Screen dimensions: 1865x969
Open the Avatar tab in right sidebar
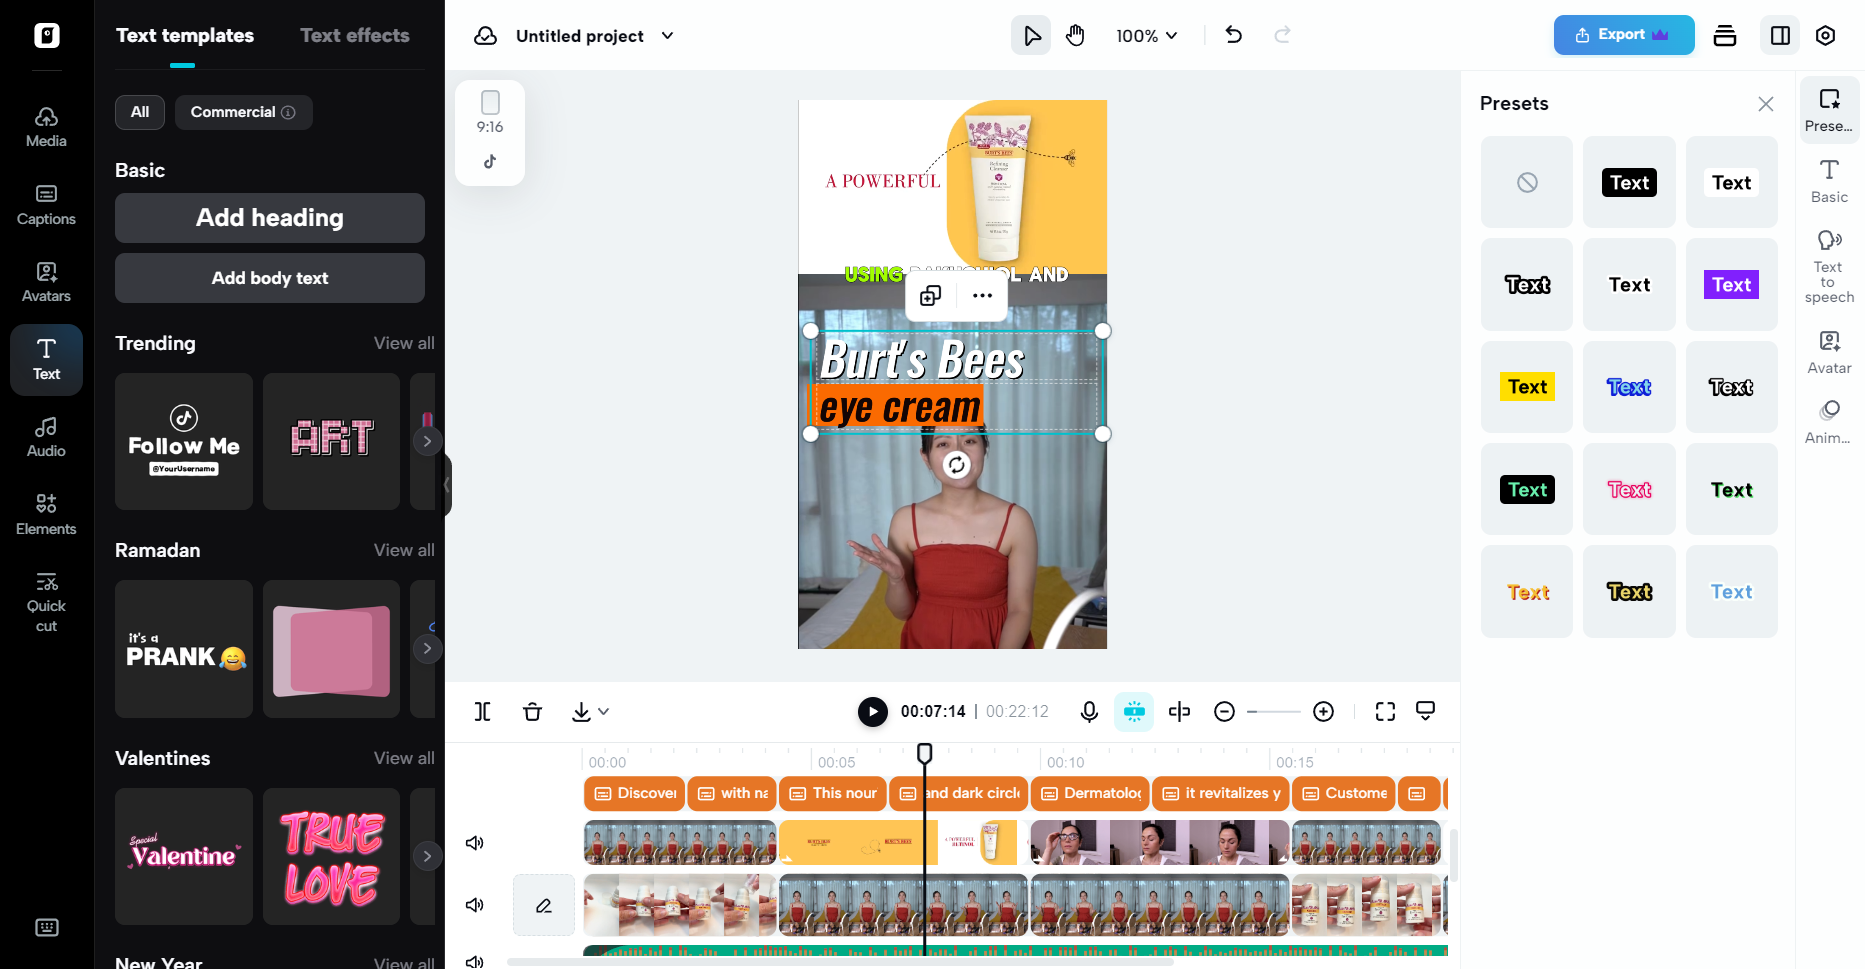point(1829,353)
